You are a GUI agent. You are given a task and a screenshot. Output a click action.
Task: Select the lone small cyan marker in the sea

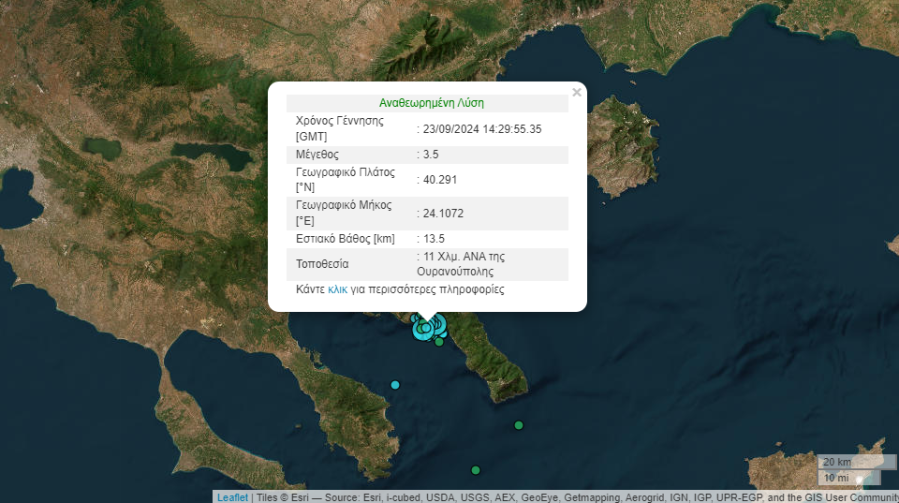point(395,385)
